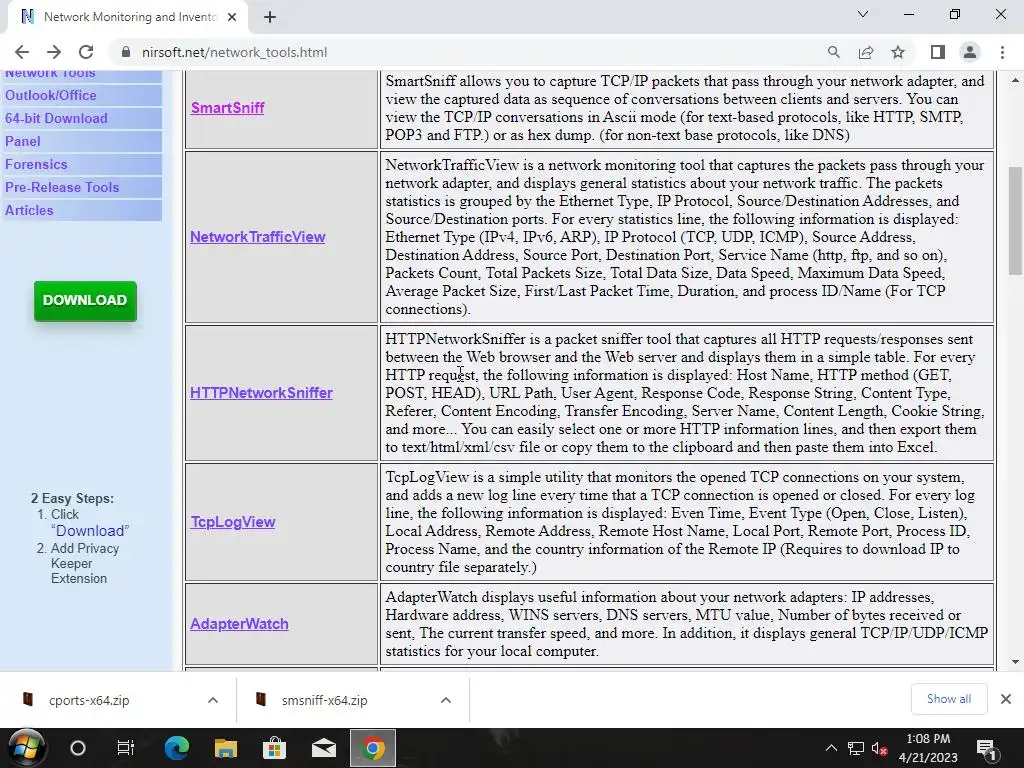This screenshot has height=768, width=1024.
Task: Go forward to the next page
Action: pyautogui.click(x=54, y=52)
